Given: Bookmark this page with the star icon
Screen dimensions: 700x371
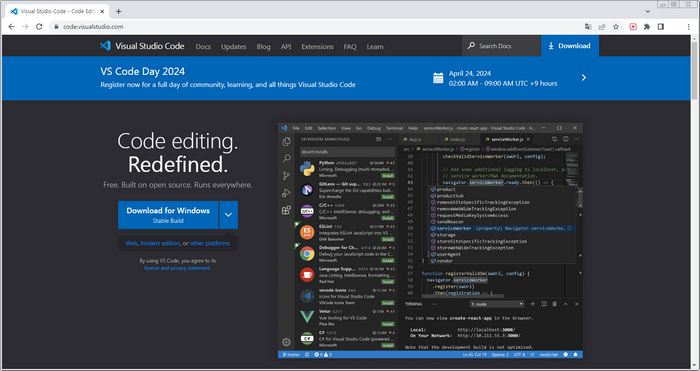Looking at the screenshot, I should click(x=616, y=27).
